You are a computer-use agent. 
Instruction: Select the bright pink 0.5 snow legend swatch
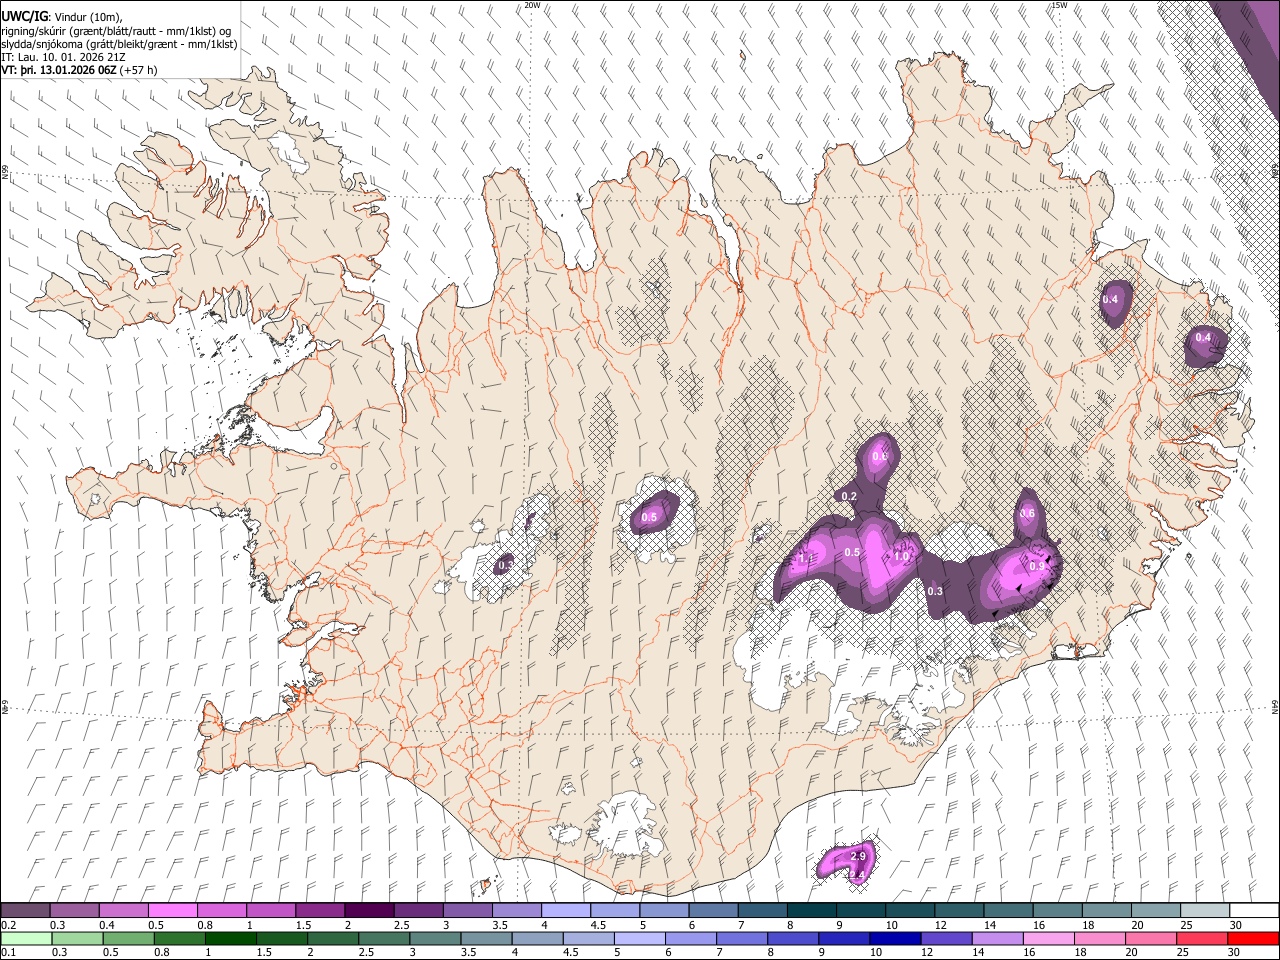tap(172, 910)
